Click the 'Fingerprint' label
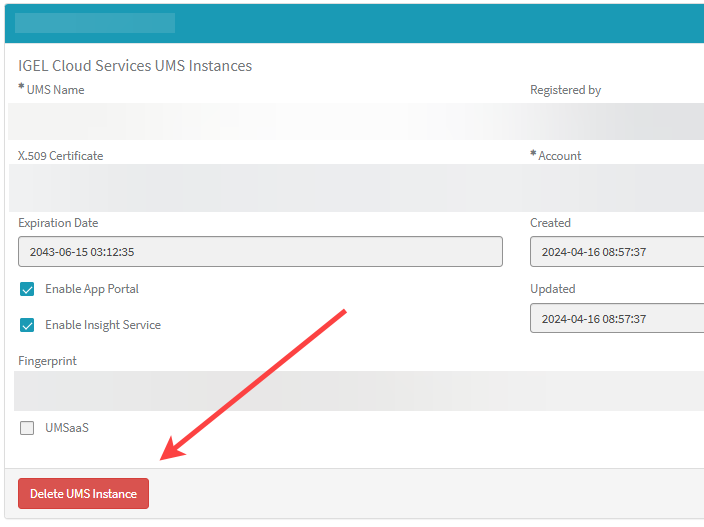The height and width of the screenshot is (527, 704). tap(47, 361)
